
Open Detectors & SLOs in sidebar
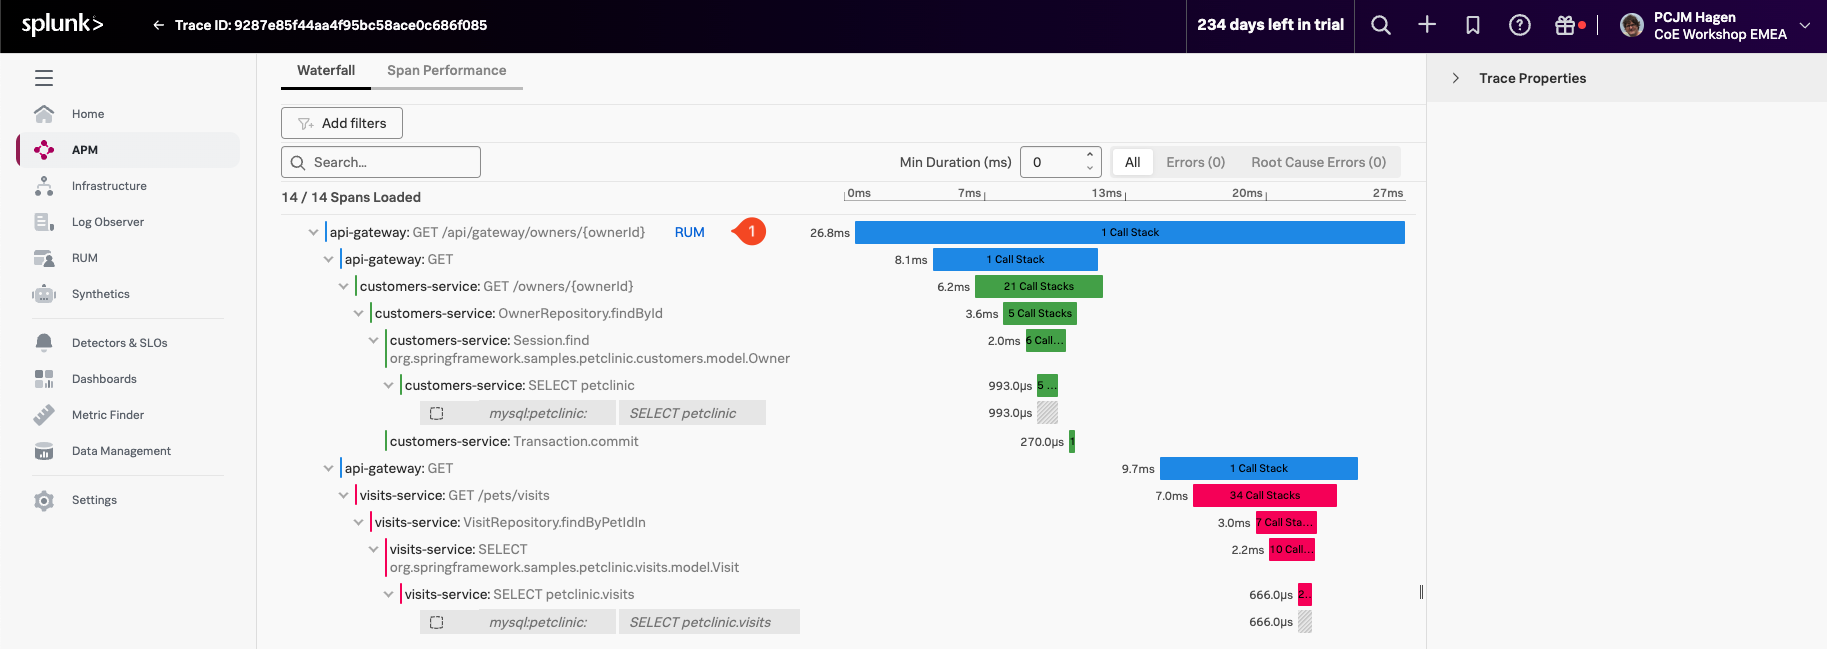119,343
